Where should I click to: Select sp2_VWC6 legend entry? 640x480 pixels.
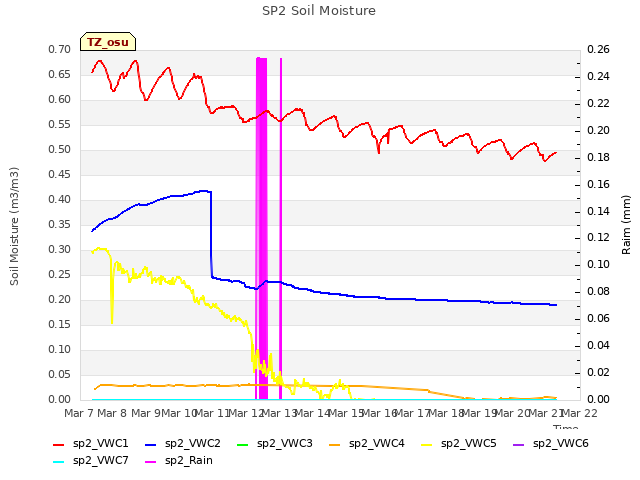(x=551, y=444)
